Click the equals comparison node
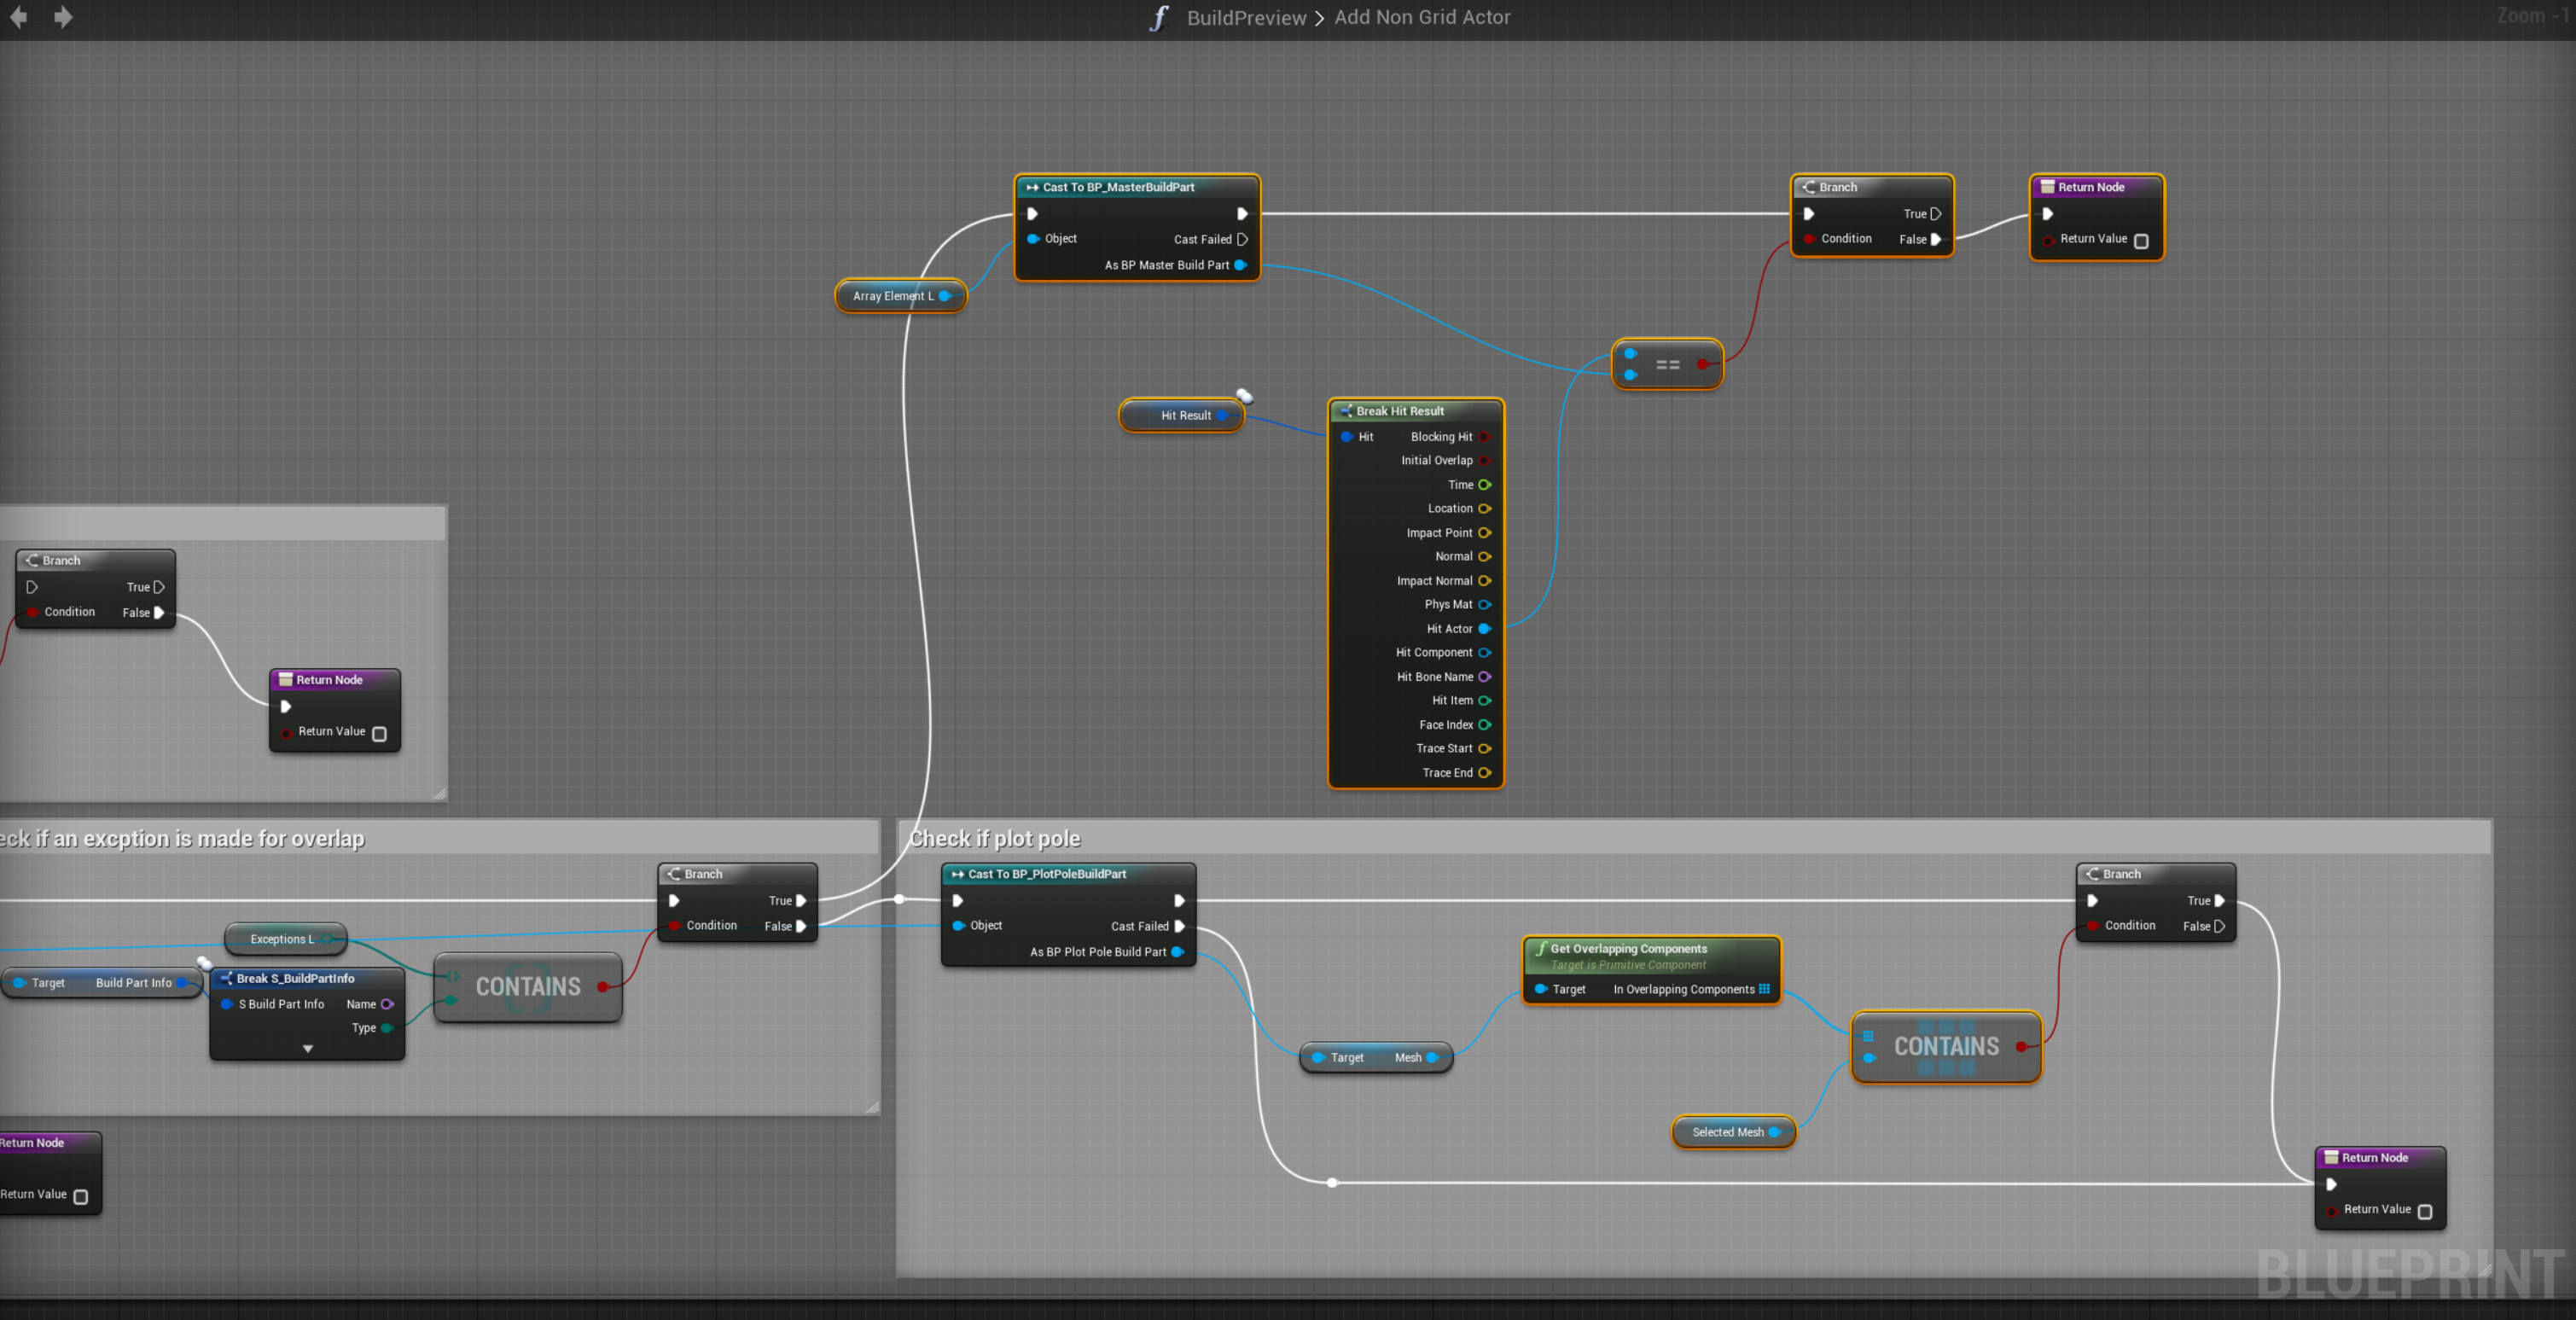 click(x=1666, y=365)
